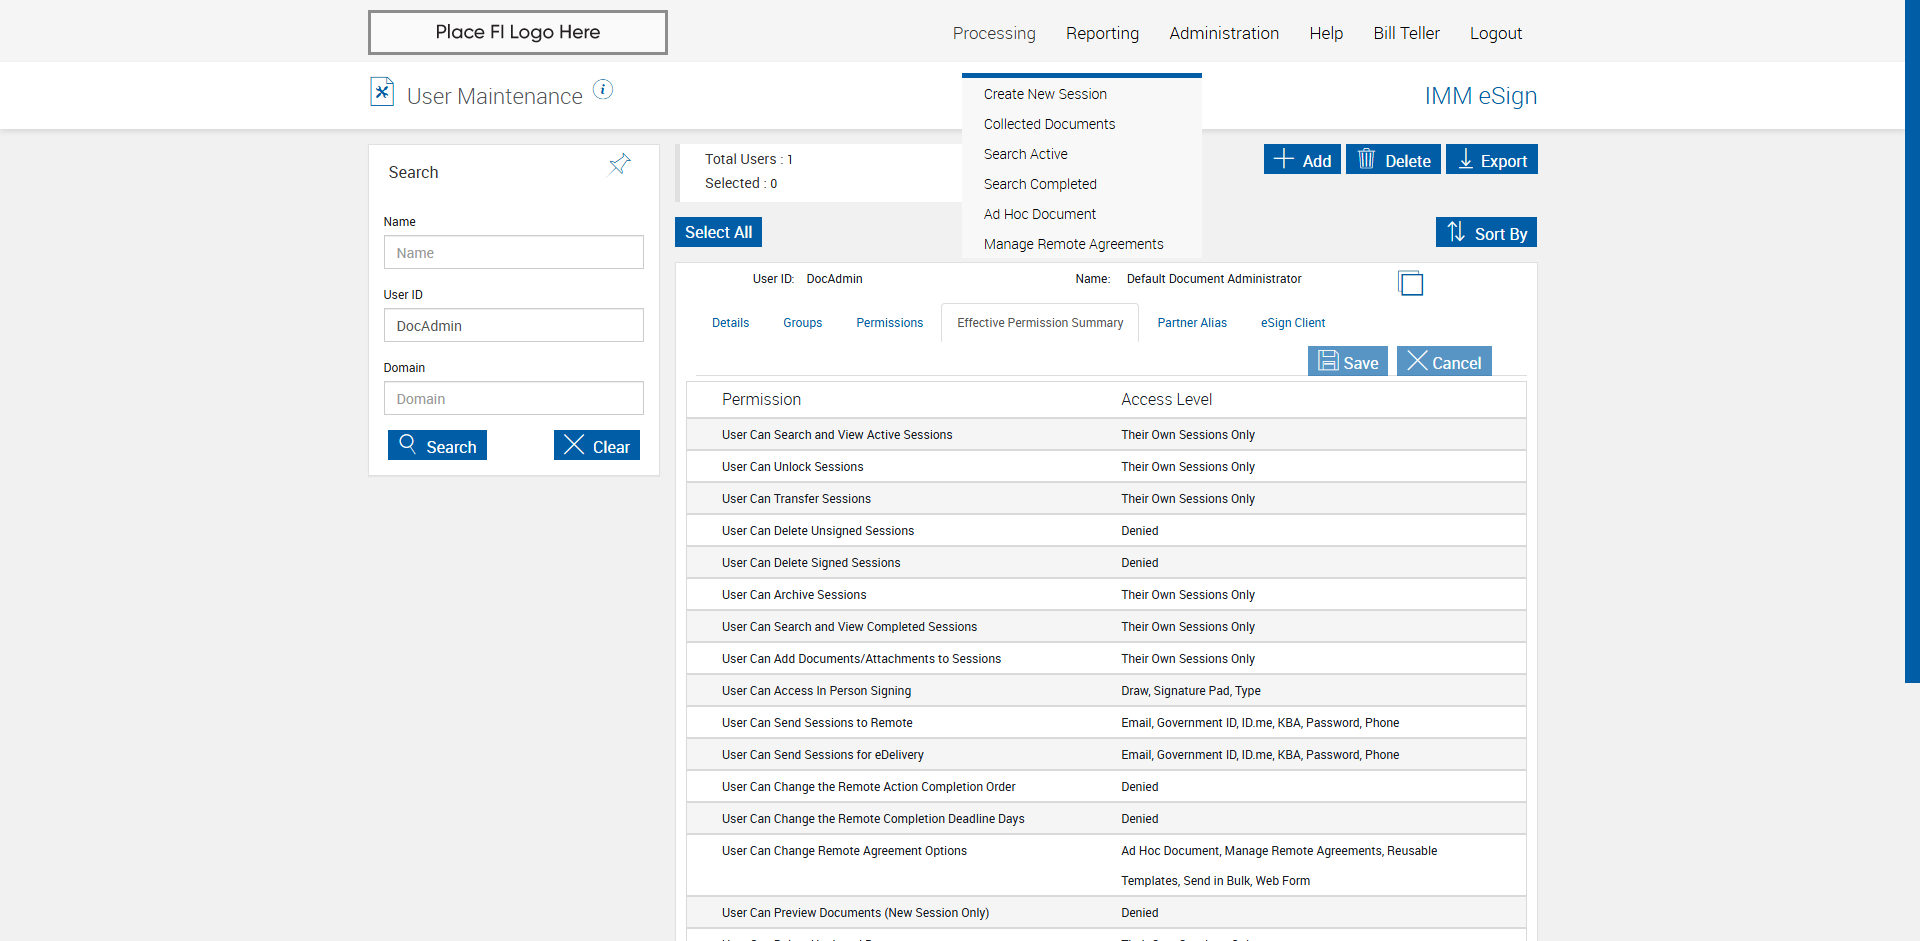Choose Create New Session from the Processing menu
Screen dimensions: 1920x941
point(1045,94)
